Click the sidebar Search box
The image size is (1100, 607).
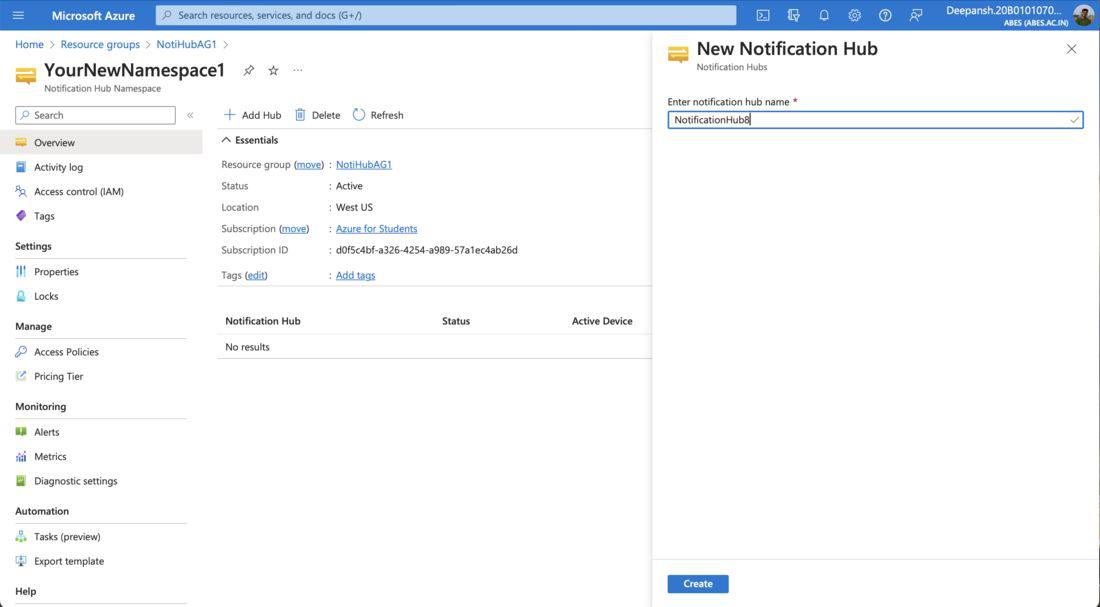coord(95,115)
